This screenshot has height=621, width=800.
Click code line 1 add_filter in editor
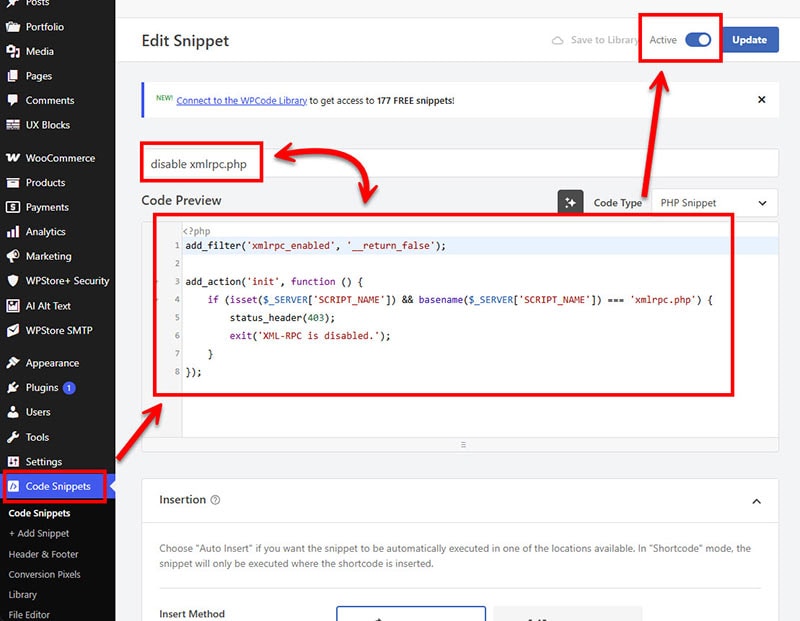(x=315, y=245)
